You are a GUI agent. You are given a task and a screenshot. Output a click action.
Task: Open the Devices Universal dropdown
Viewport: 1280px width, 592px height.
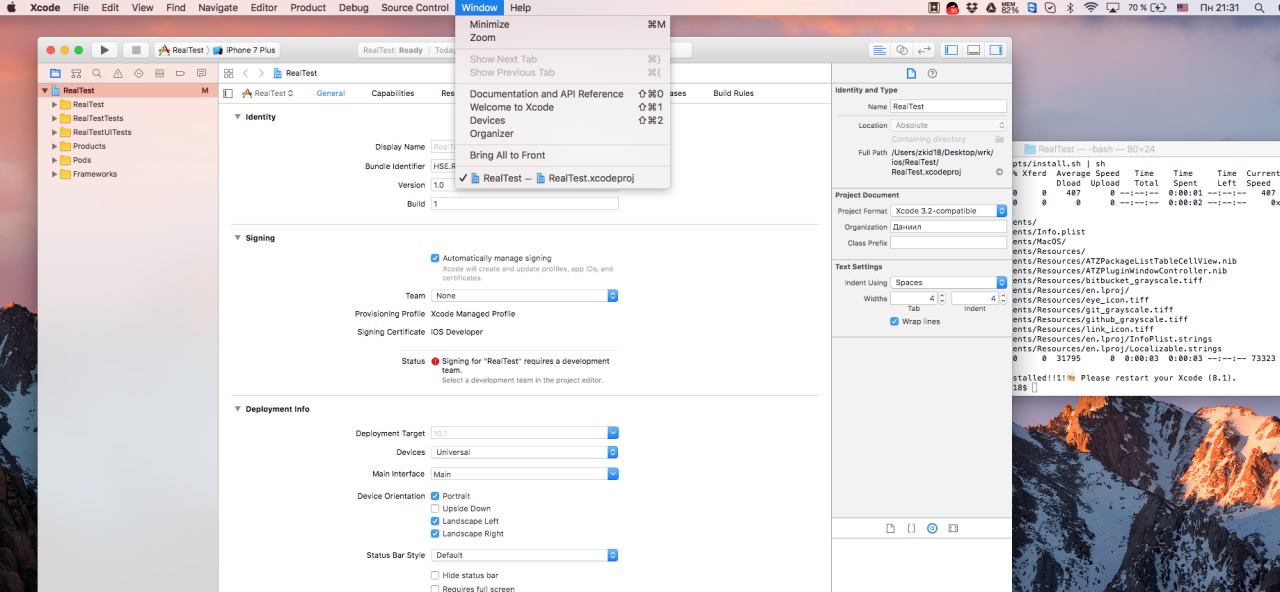pyautogui.click(x=524, y=452)
